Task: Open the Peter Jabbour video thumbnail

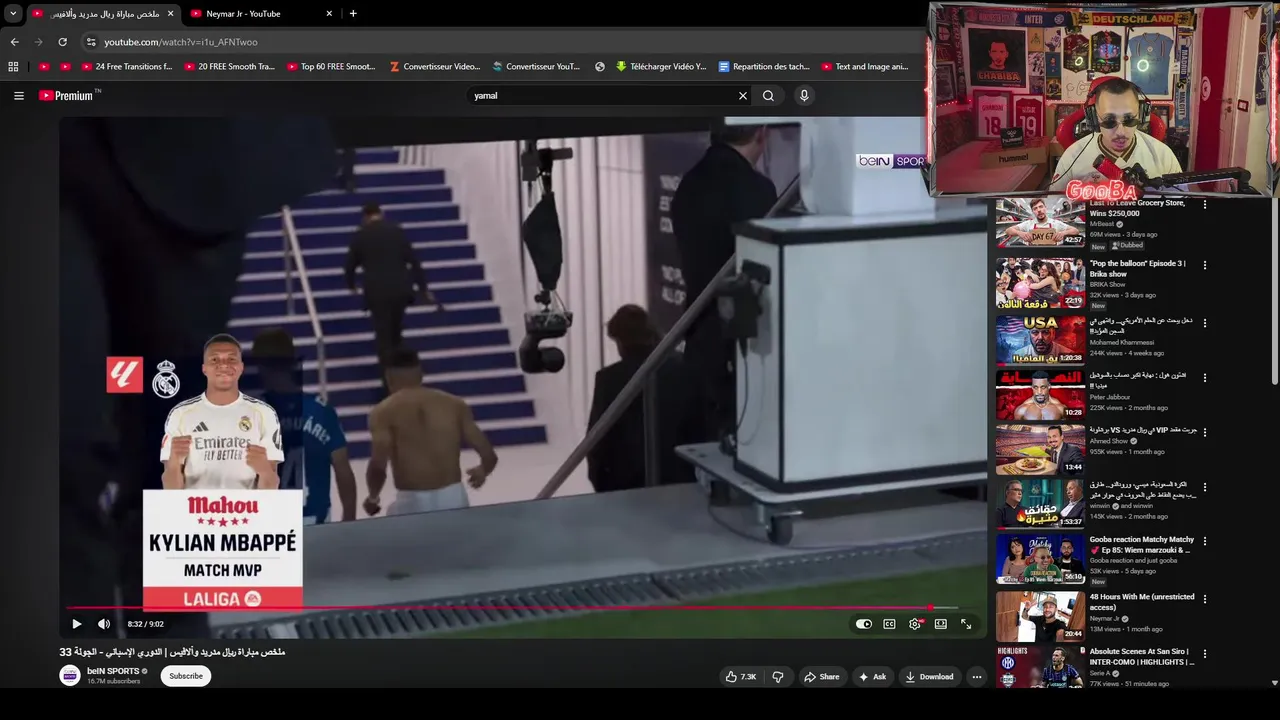Action: 1040,394
